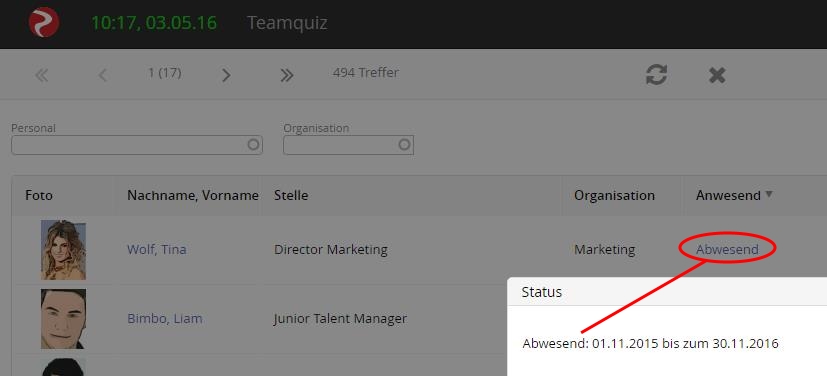The width and height of the screenshot is (827, 376).
Task: Open Teamquiz in the top bar
Action: point(287,23)
